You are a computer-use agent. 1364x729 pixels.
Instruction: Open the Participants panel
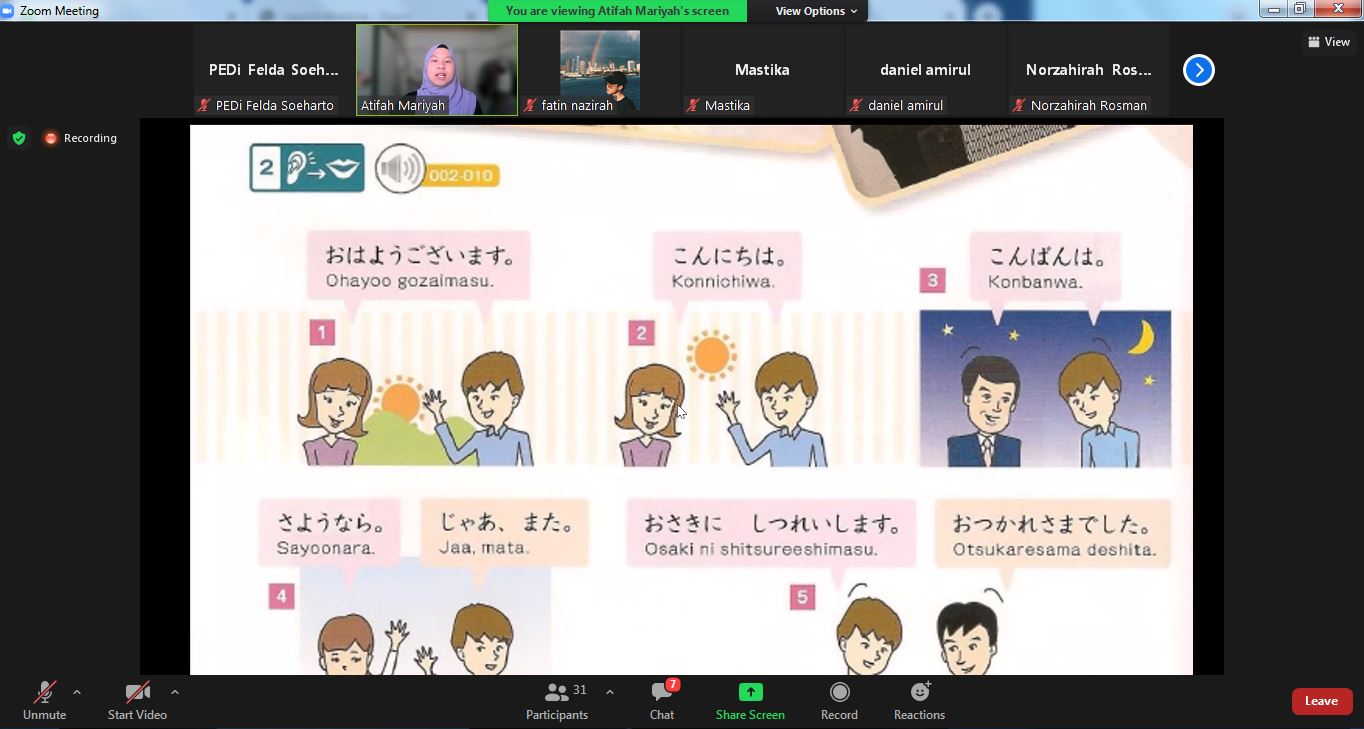[557, 701]
